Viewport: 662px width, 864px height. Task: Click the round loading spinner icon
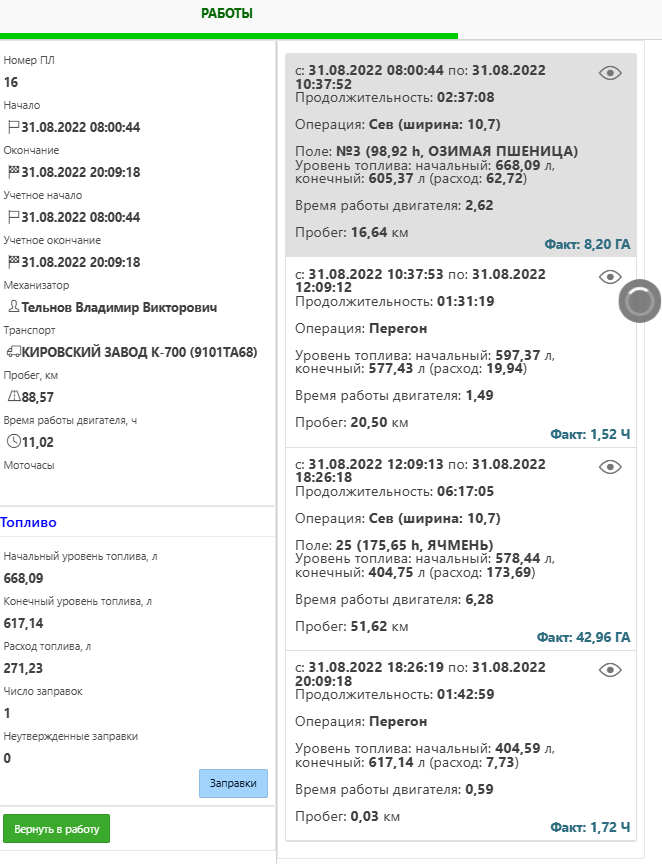(x=639, y=301)
